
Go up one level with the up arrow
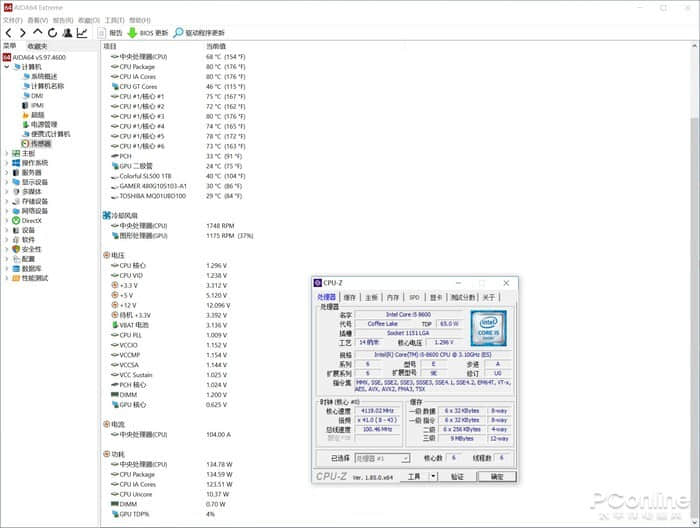point(38,32)
